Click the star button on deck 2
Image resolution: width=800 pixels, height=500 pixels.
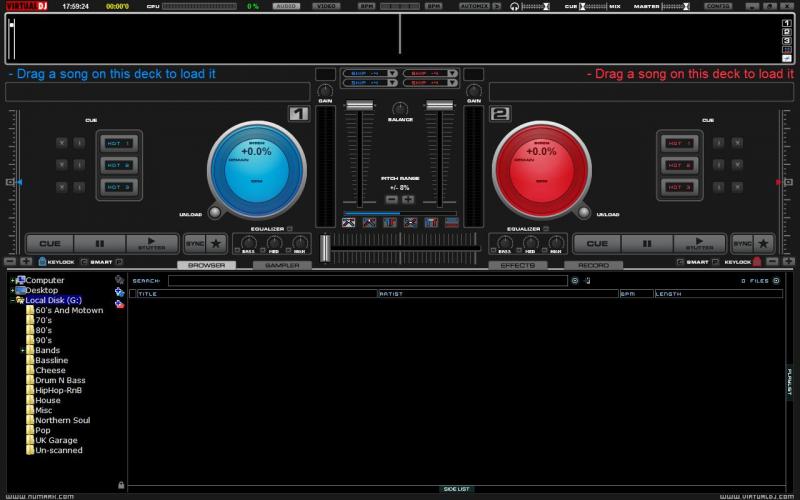pyautogui.click(x=763, y=244)
